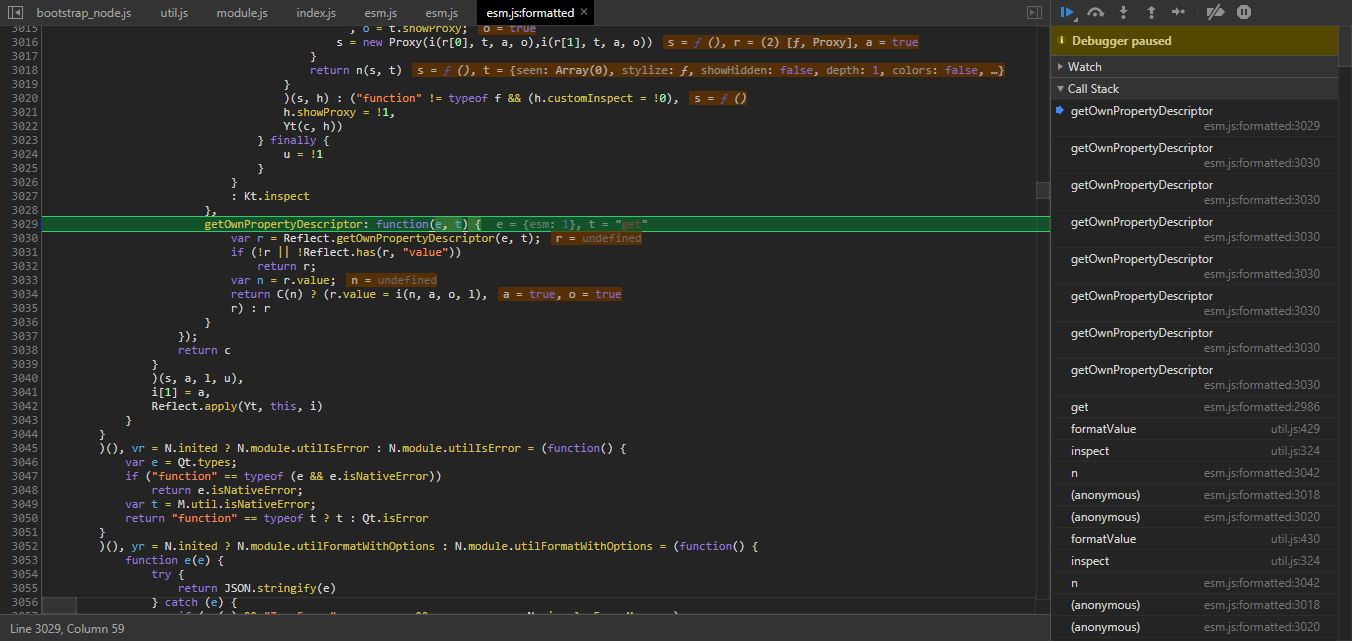This screenshot has width=1352, height=641.
Task: Click 'Reflect.apply(Yt, this, i)' code line
Action: pos(237,406)
